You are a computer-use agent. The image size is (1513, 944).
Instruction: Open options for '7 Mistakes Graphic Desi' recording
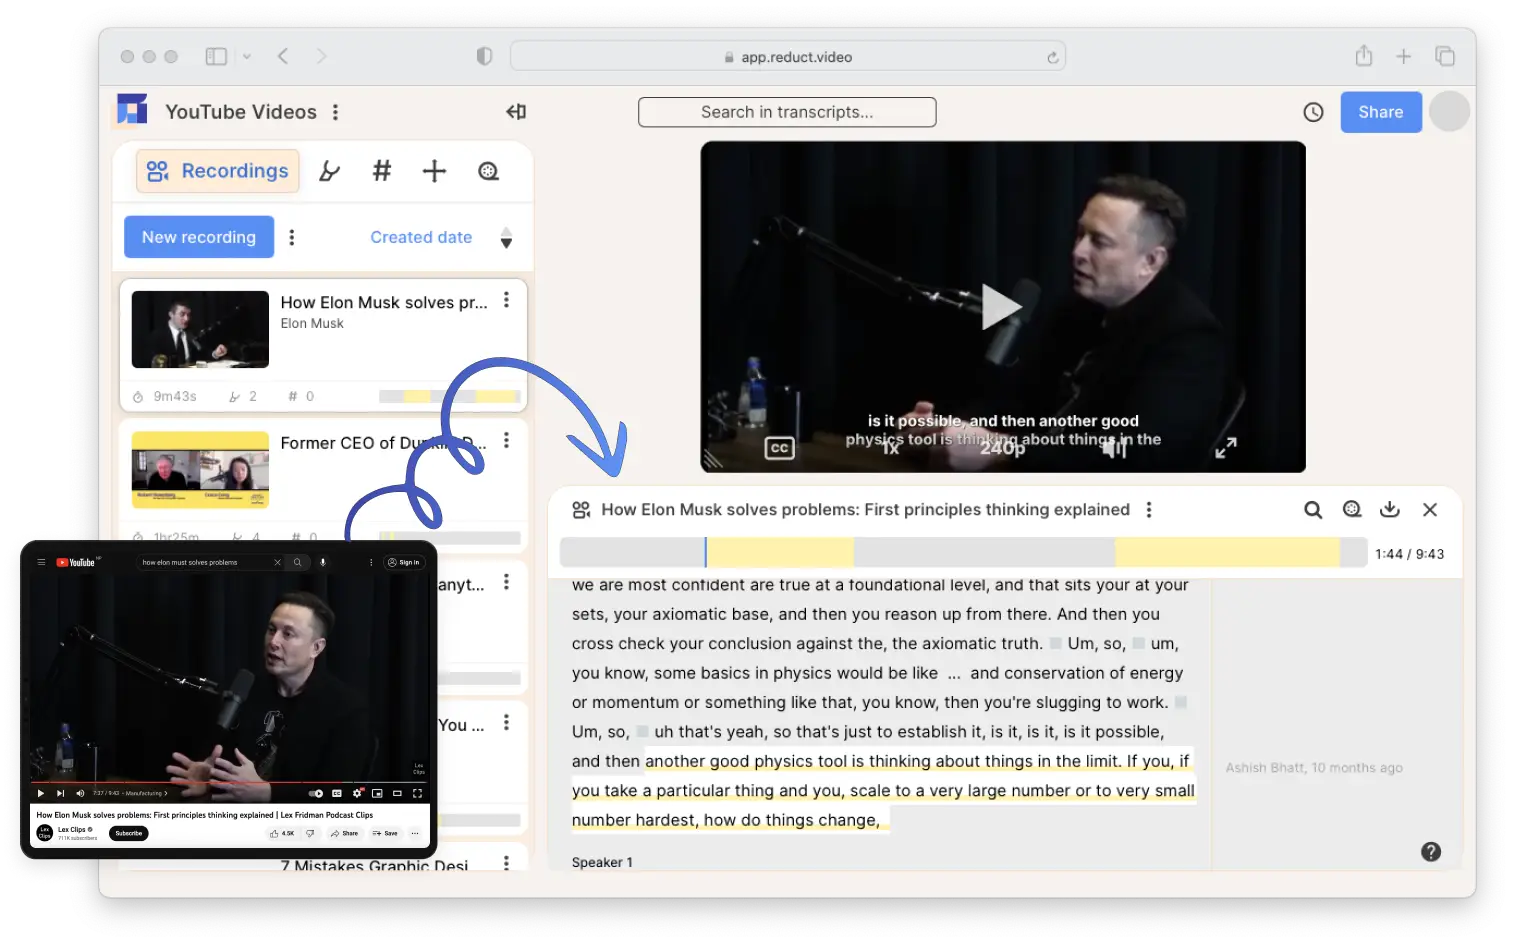(506, 863)
